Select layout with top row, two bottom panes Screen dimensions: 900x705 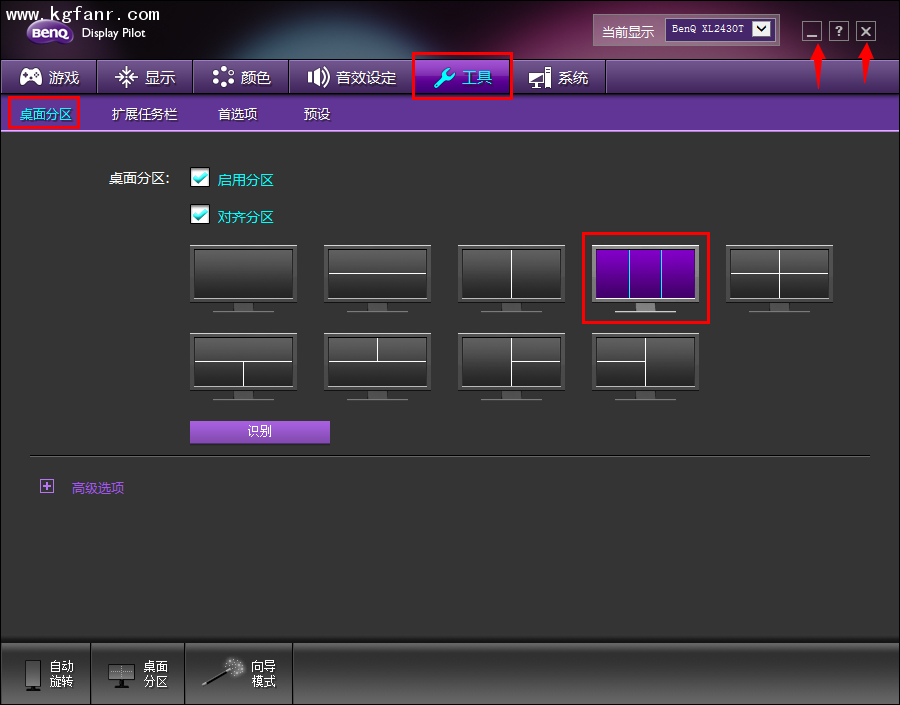click(x=243, y=361)
